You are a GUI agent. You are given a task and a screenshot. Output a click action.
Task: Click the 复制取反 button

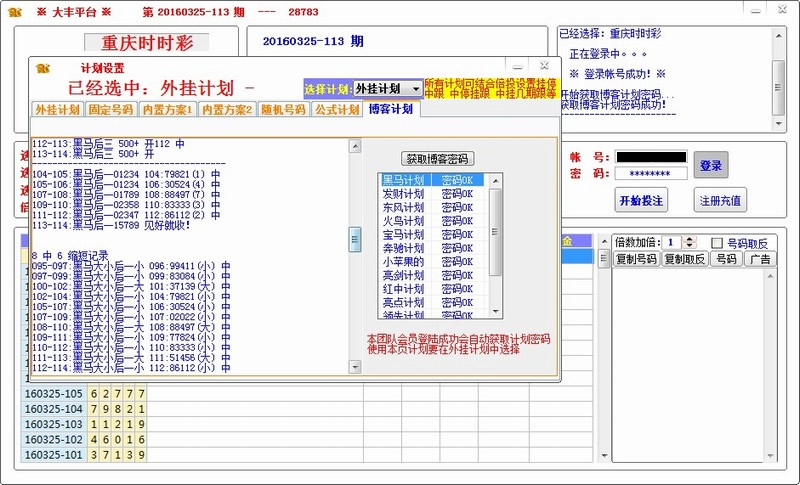684,259
